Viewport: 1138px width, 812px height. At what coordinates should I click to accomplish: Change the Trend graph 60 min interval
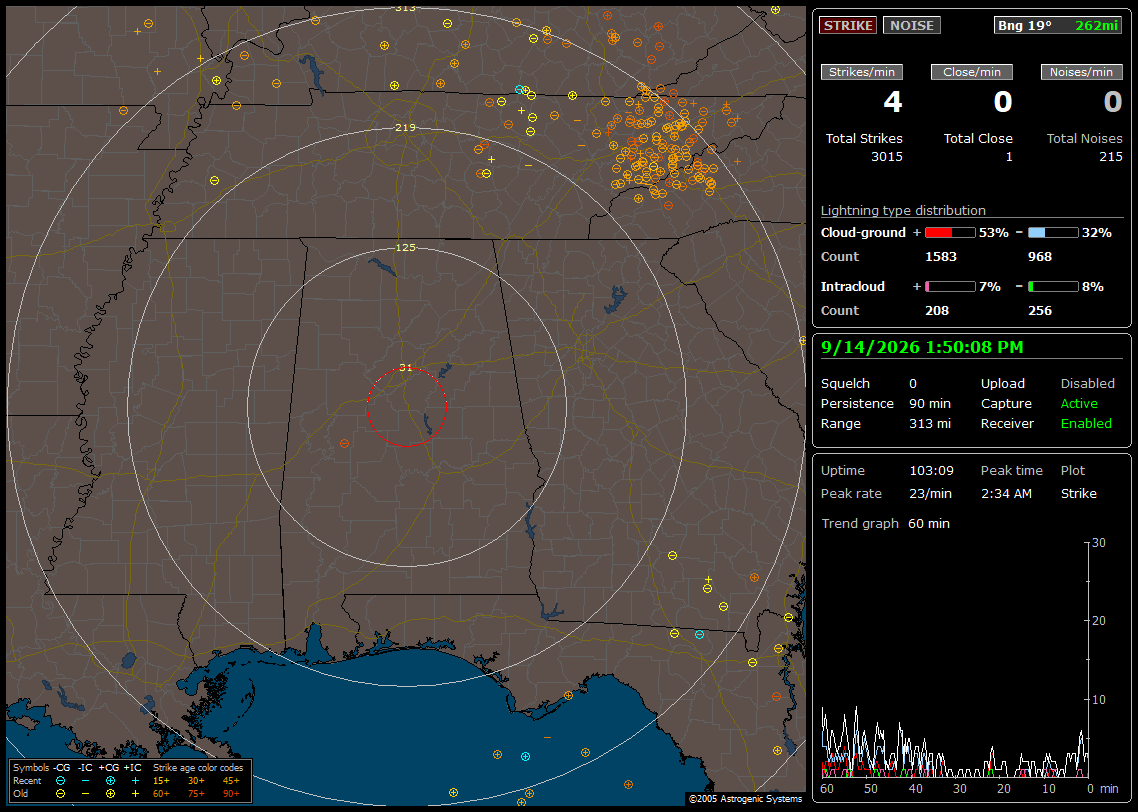(x=929, y=524)
